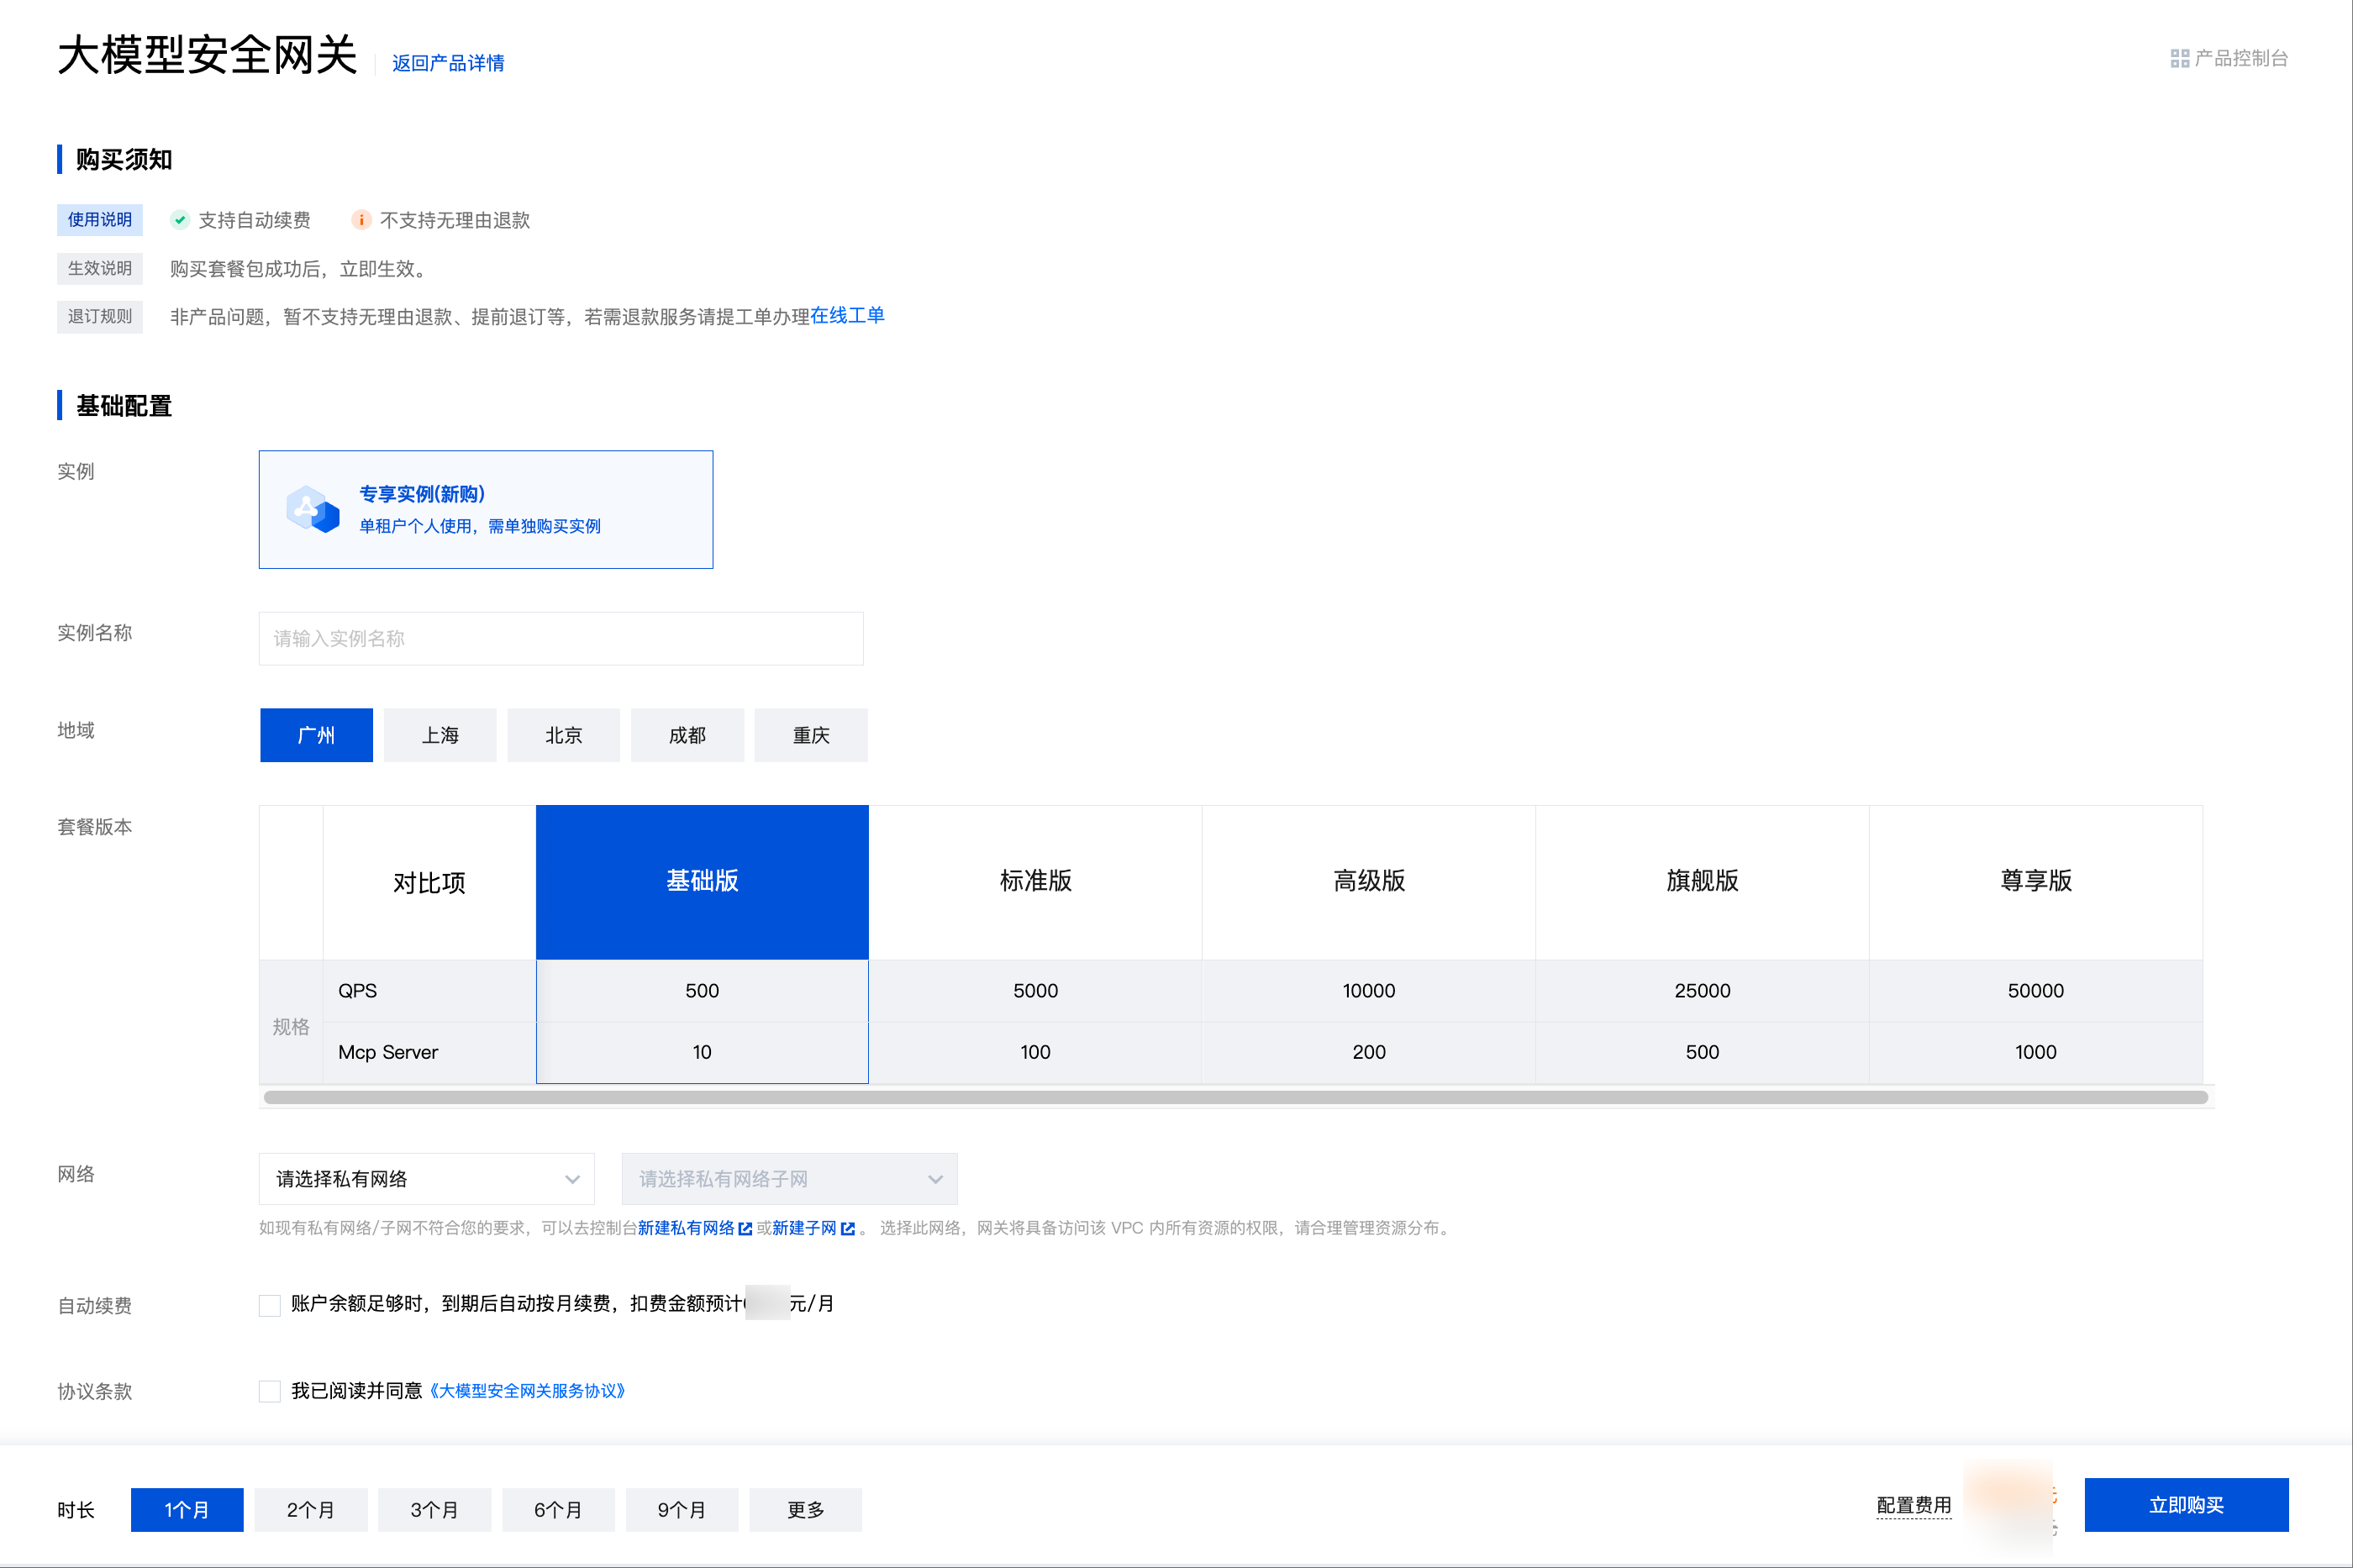Choose the 尊享版 plan column
The height and width of the screenshot is (1568, 2353).
pos(2036,882)
